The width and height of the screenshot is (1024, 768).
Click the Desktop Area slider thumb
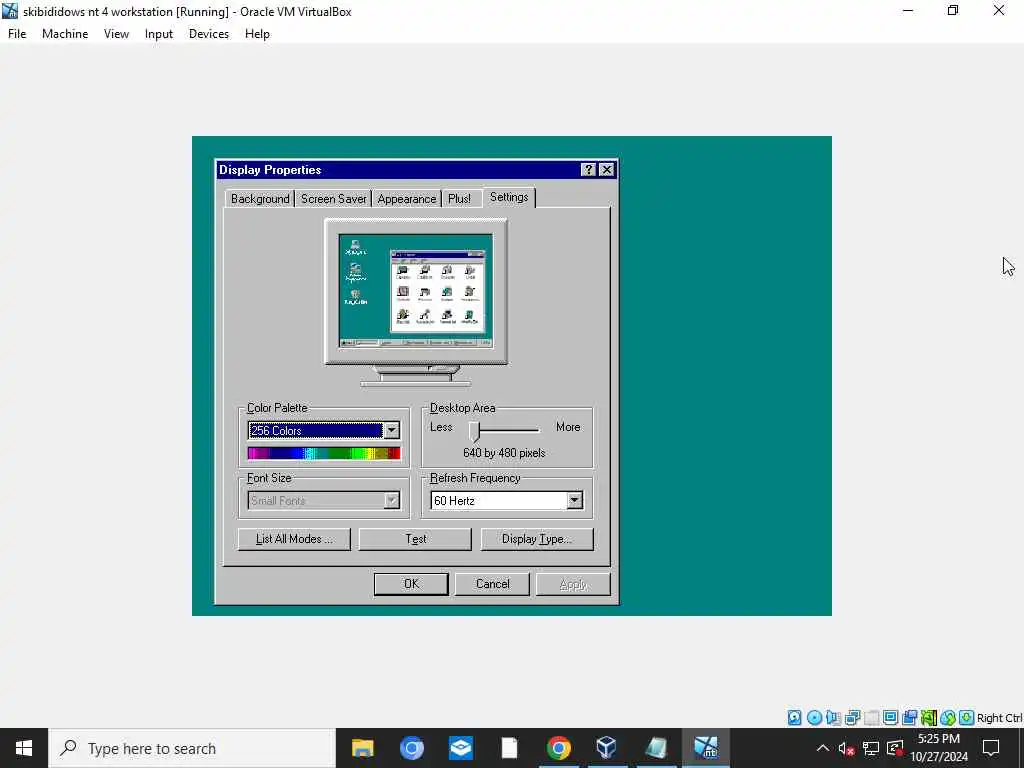(x=475, y=430)
